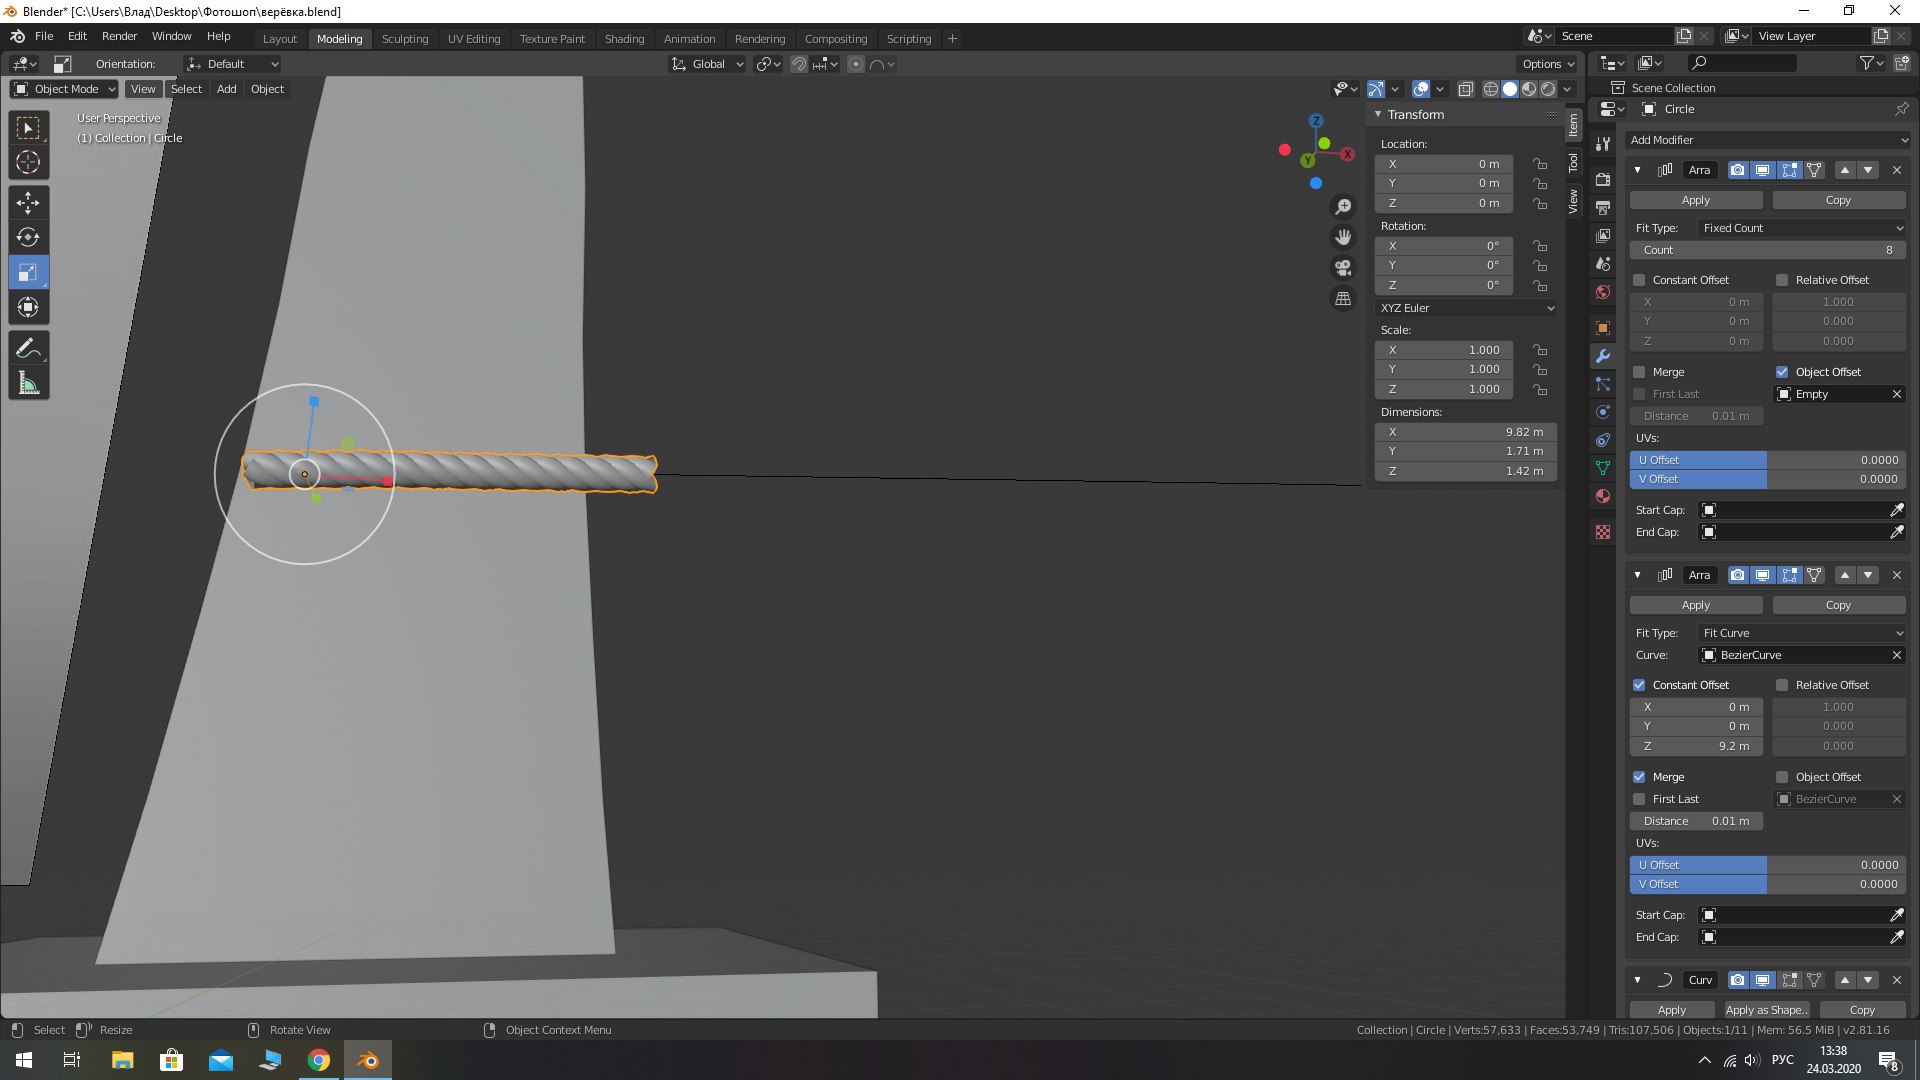Open the Global transform orientation dropdown
The height and width of the screenshot is (1080, 1920).
(x=708, y=64)
